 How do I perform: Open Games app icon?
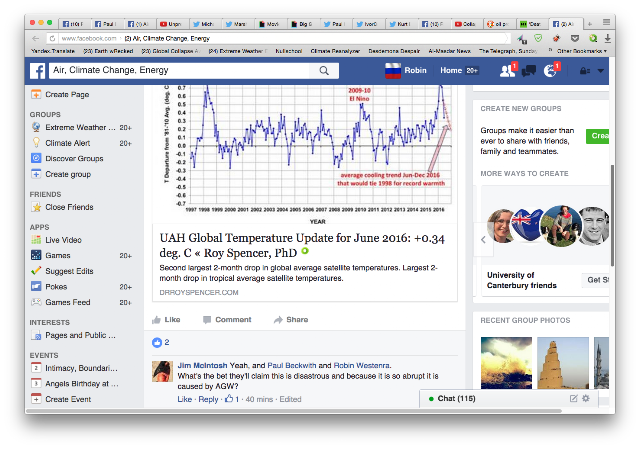click(x=36, y=256)
